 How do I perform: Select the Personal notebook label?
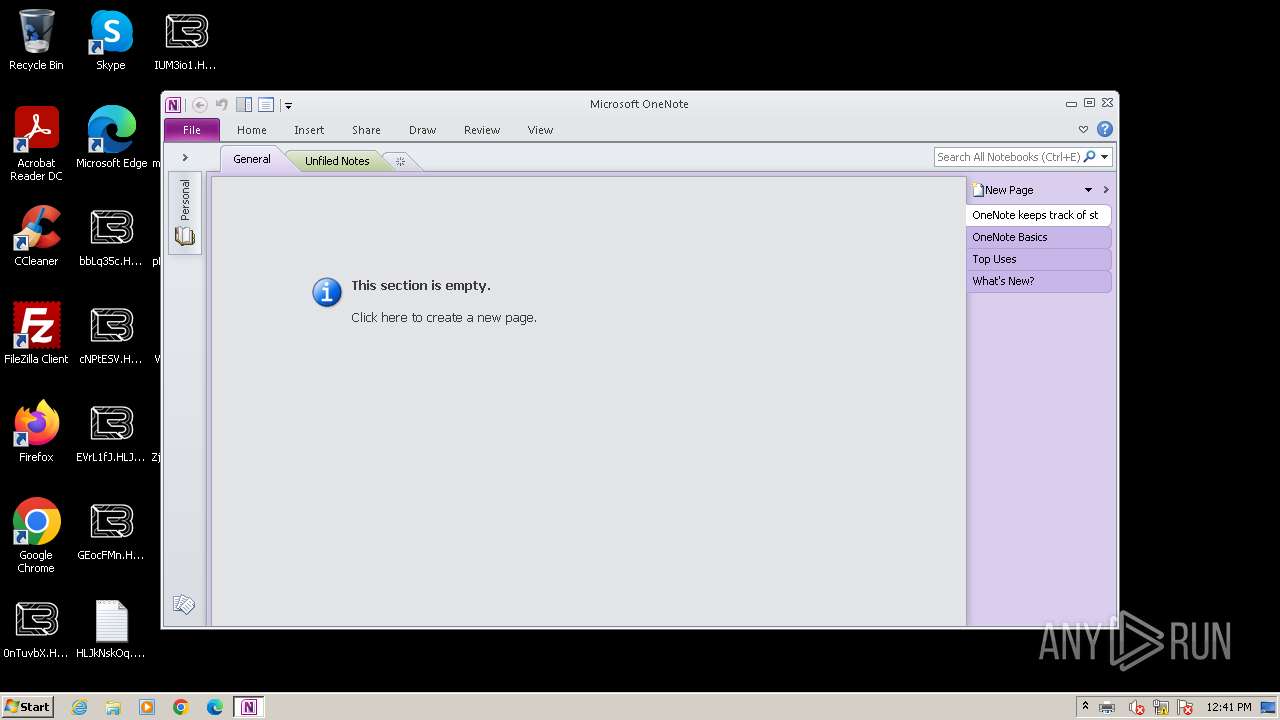point(185,199)
